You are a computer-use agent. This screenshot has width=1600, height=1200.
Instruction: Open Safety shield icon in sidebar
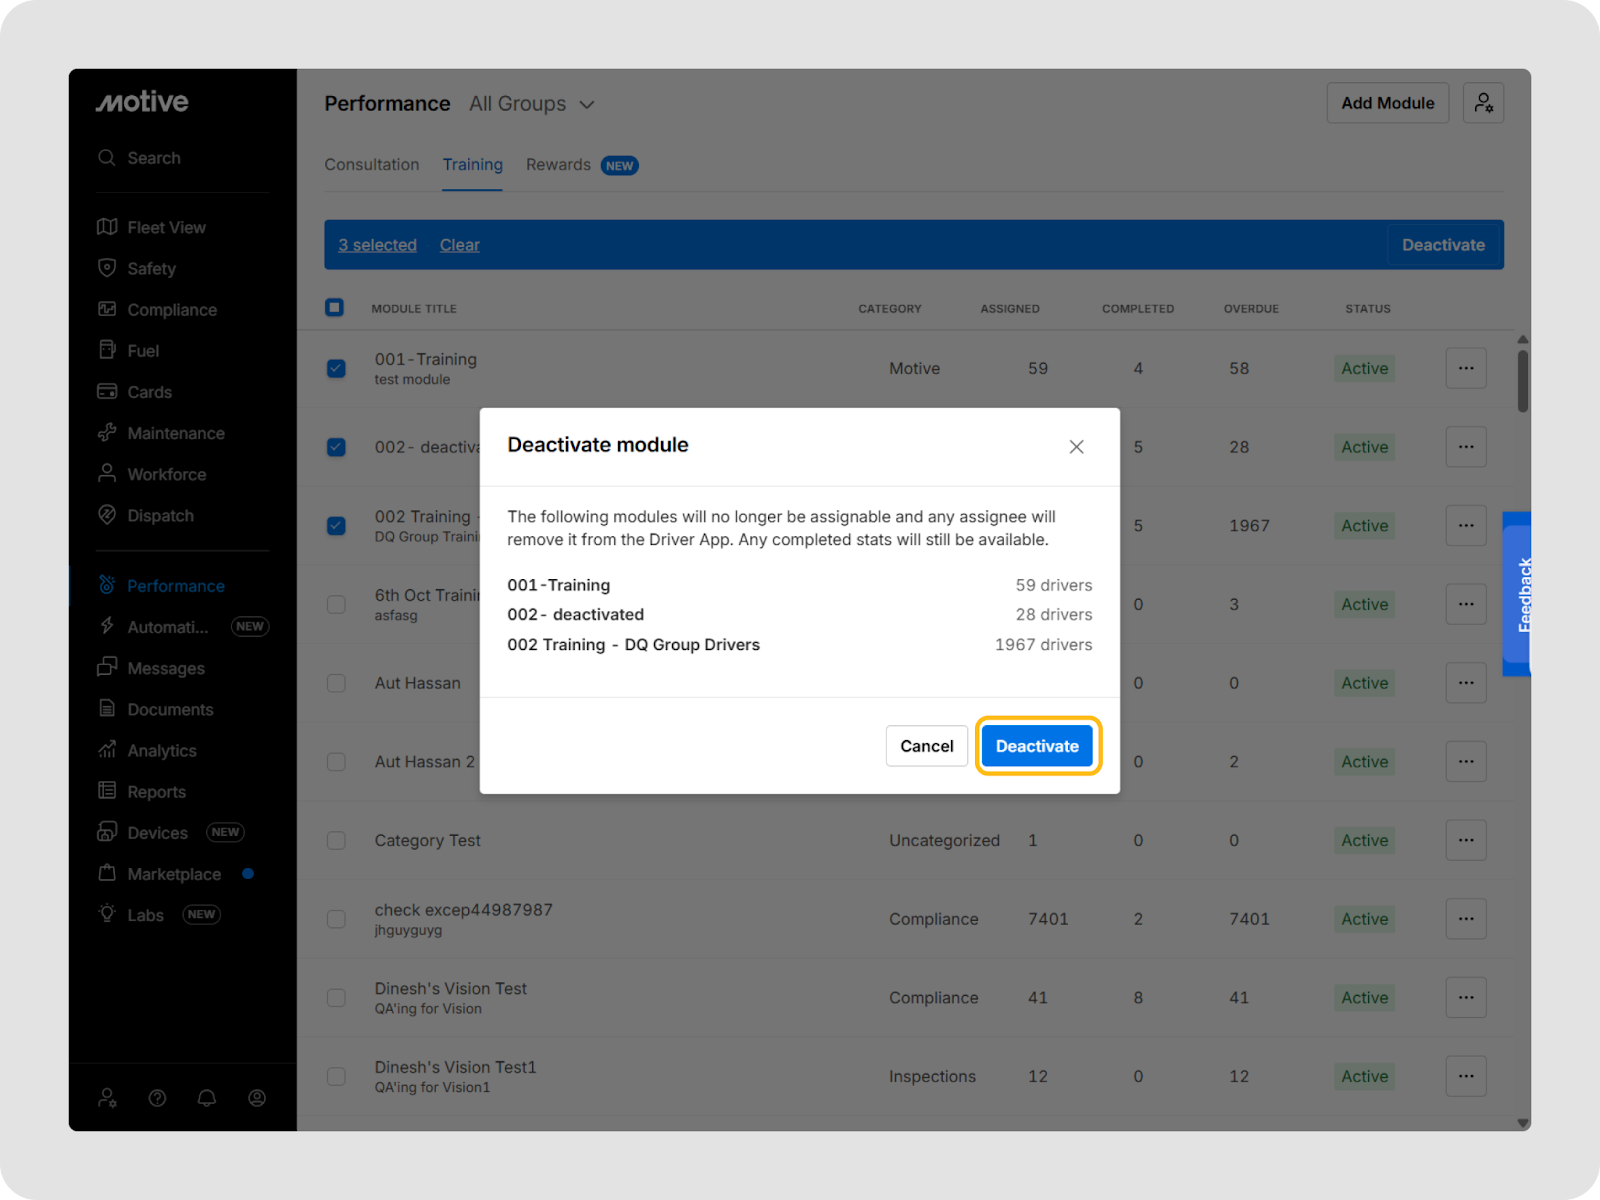[x=107, y=268]
